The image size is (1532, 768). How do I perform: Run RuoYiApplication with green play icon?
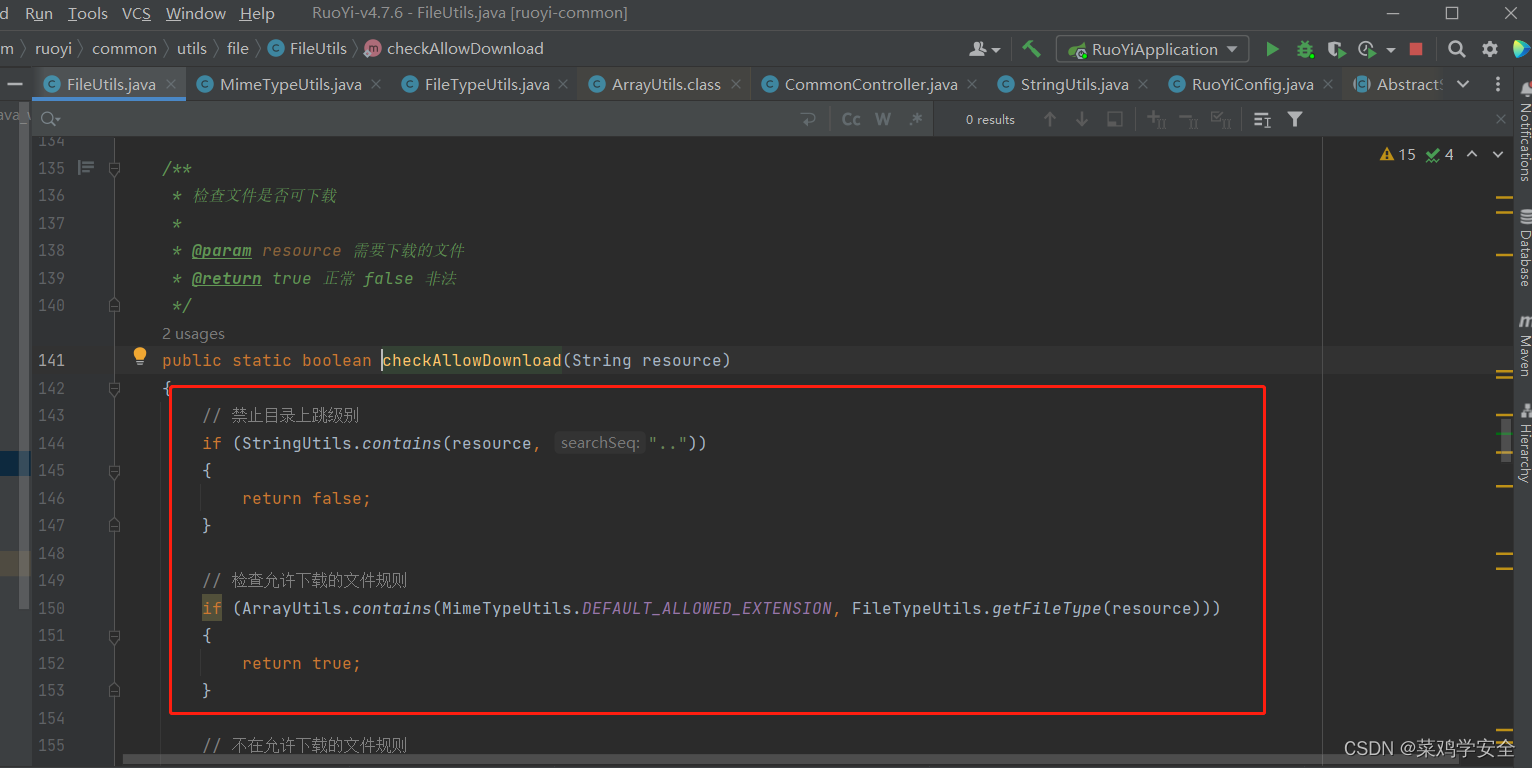(x=1272, y=49)
